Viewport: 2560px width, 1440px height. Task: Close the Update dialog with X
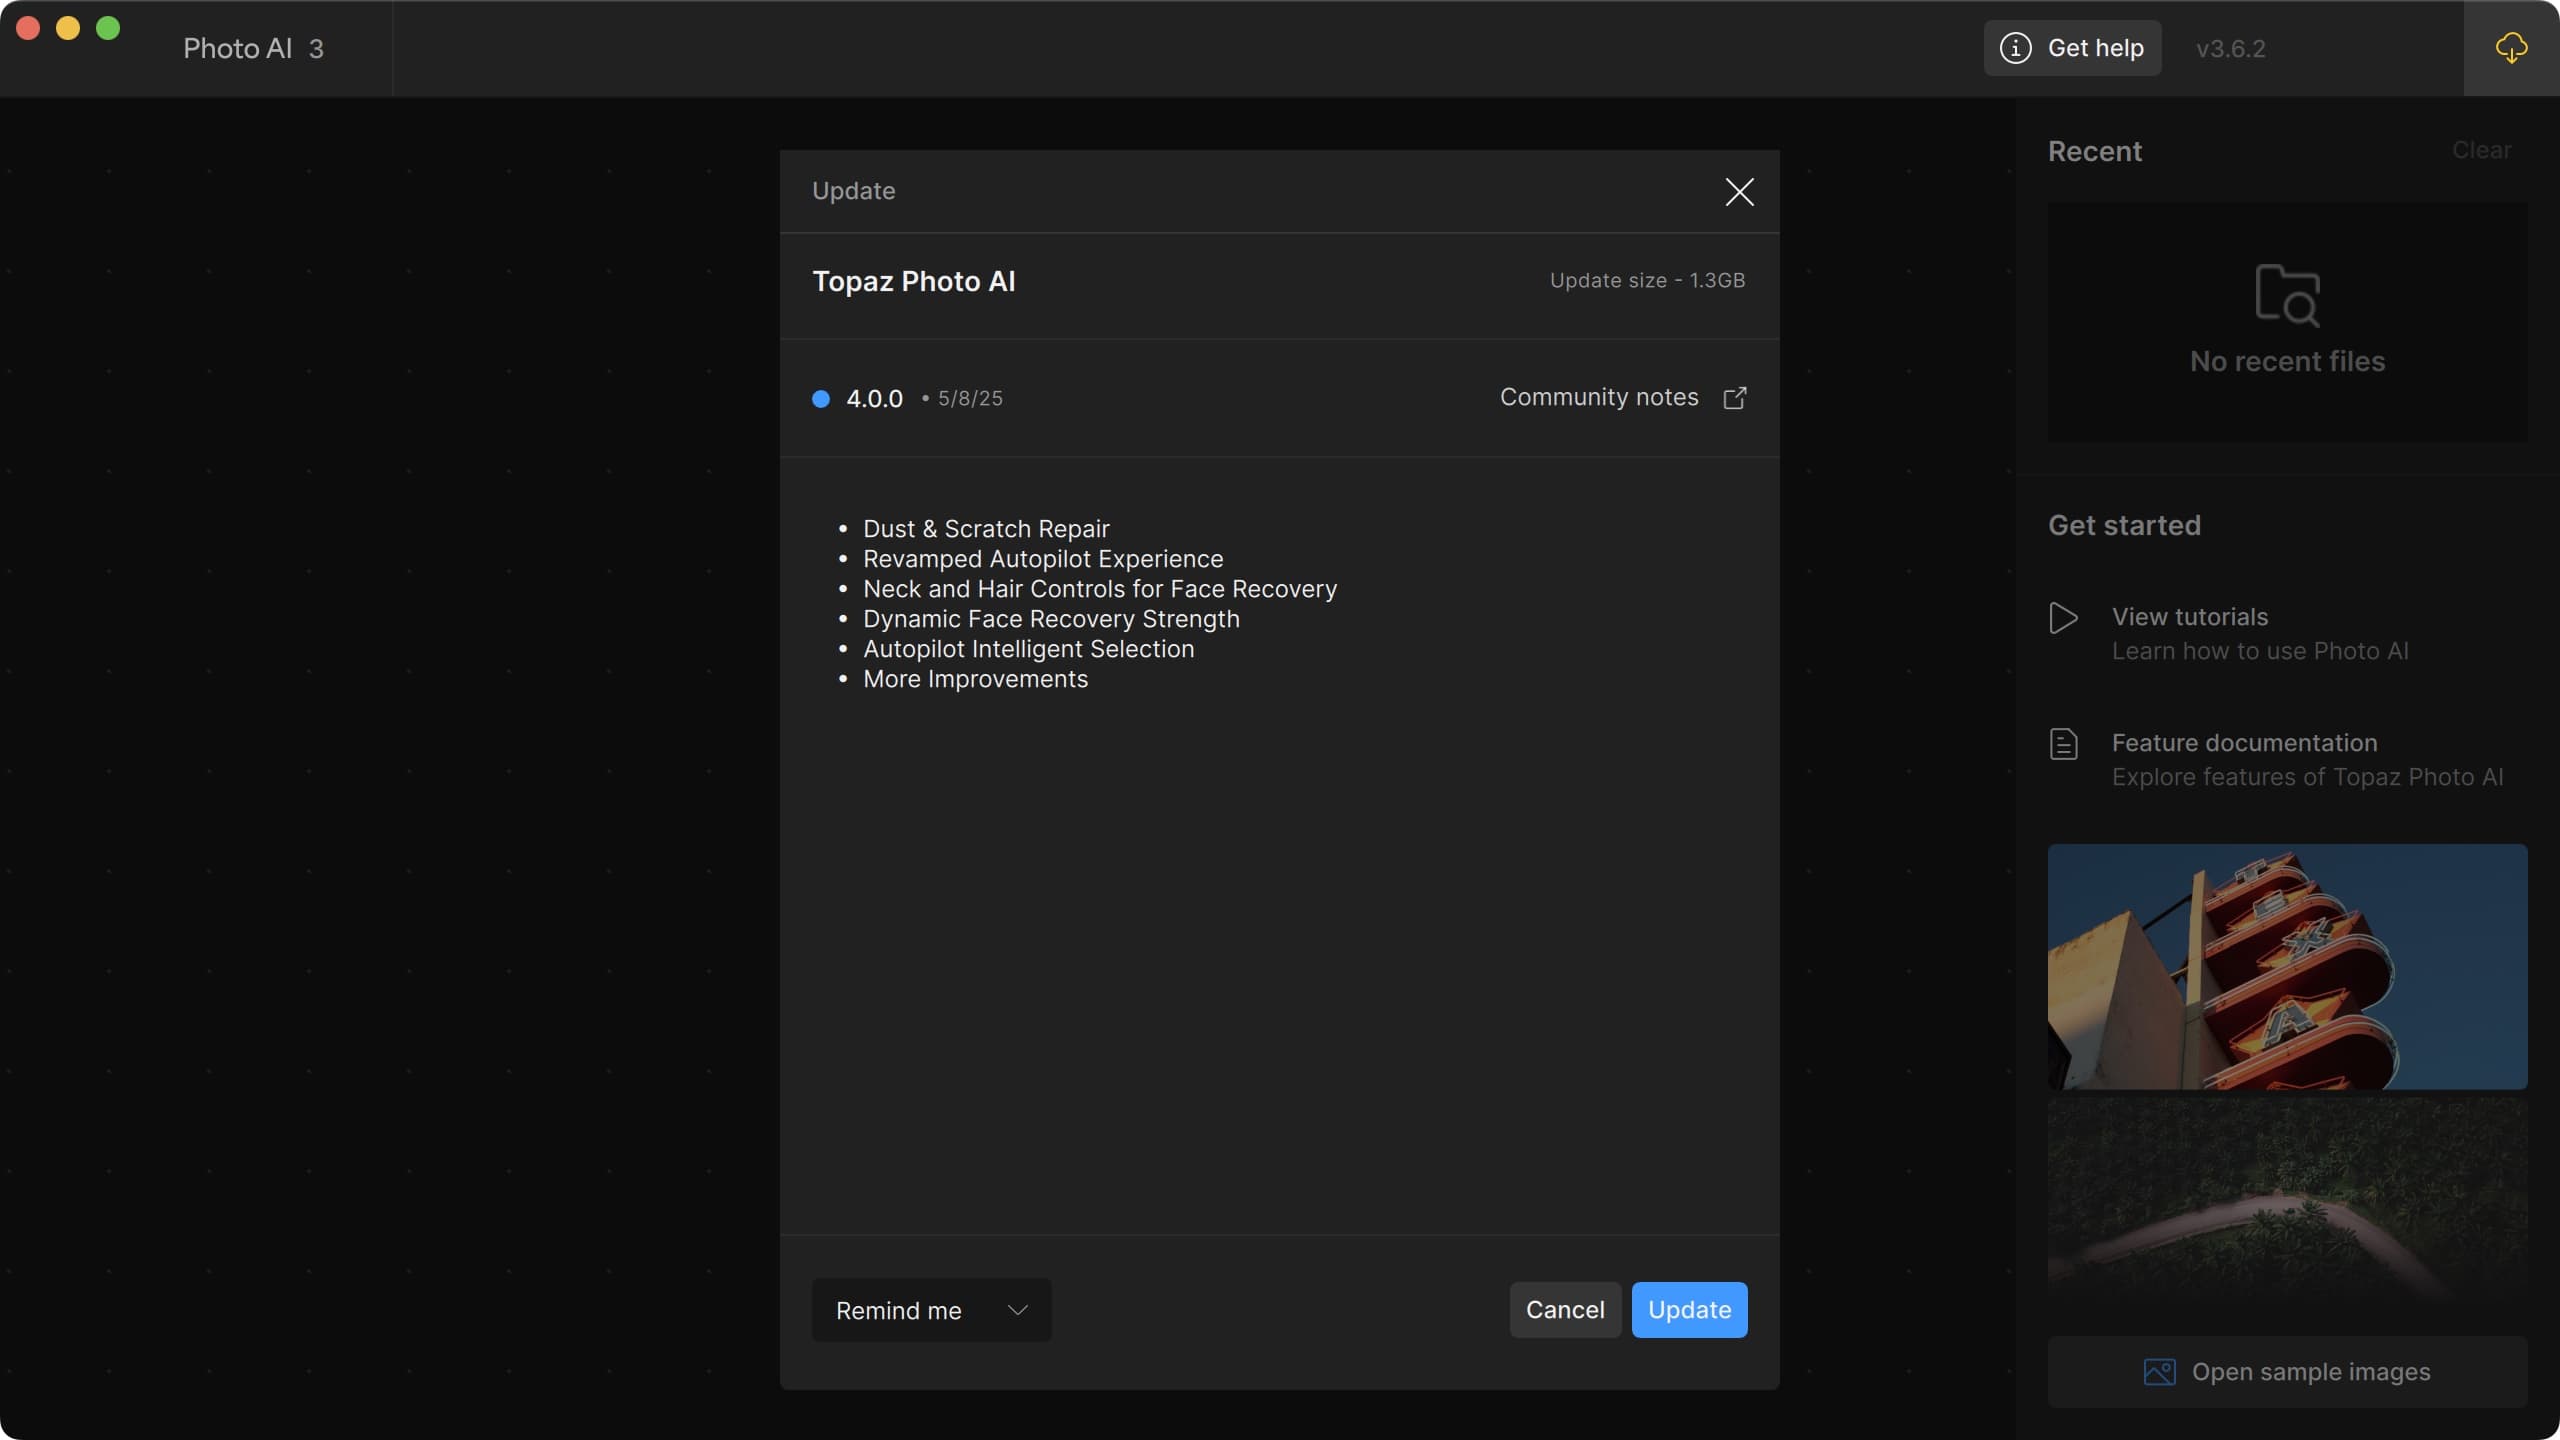[1739, 192]
